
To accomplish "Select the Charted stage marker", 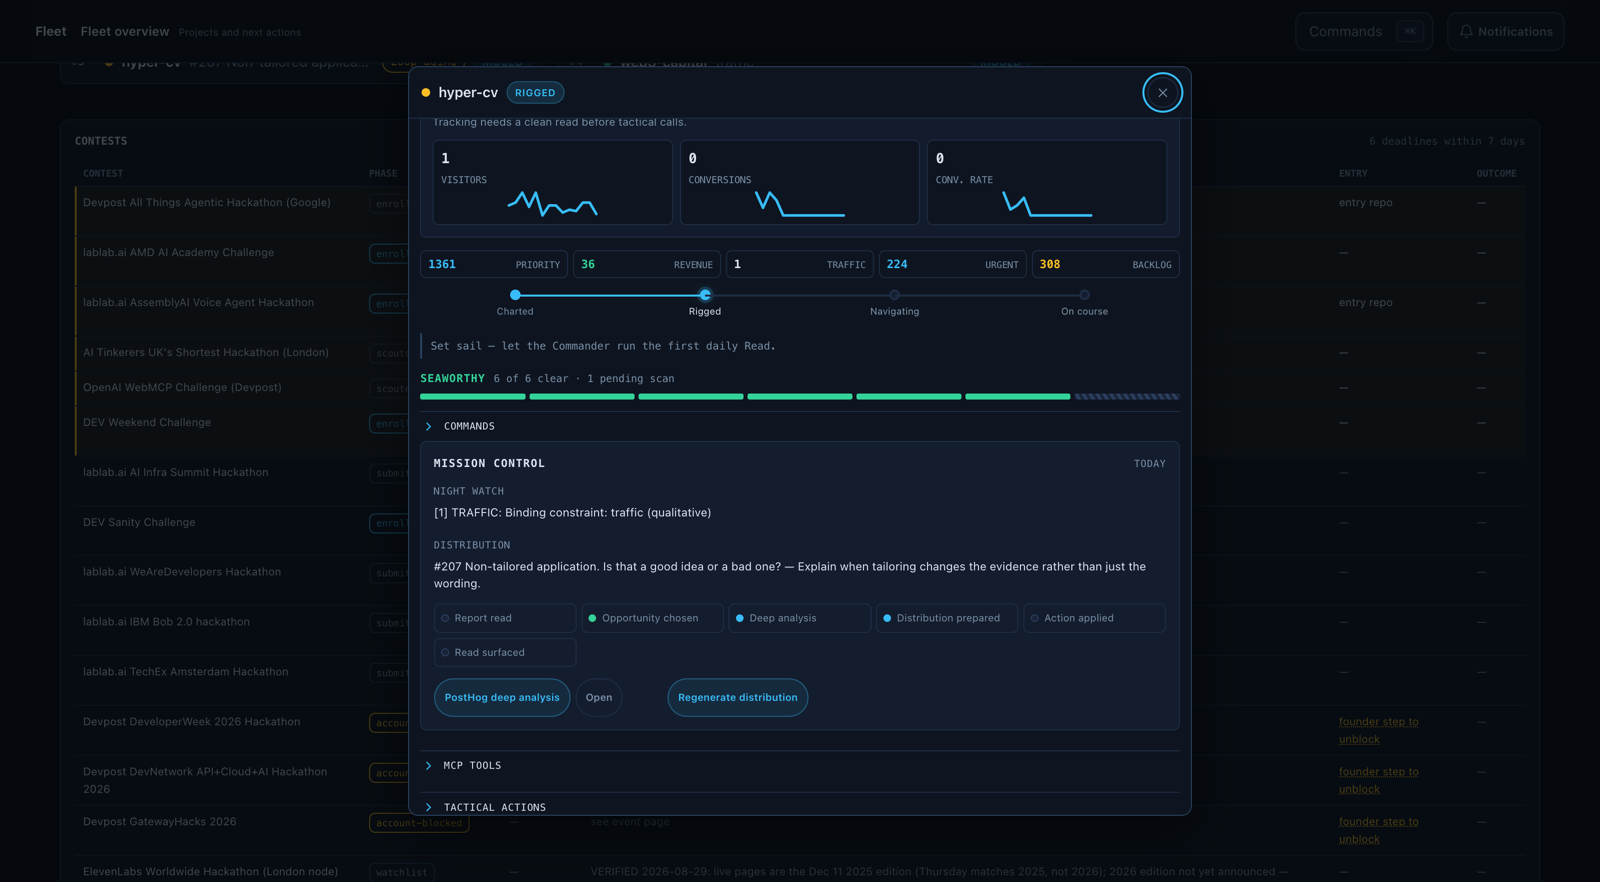I will point(515,295).
